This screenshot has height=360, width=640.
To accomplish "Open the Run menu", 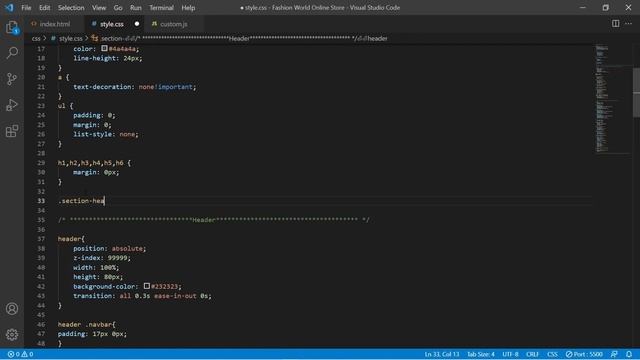I will tap(136, 7).
